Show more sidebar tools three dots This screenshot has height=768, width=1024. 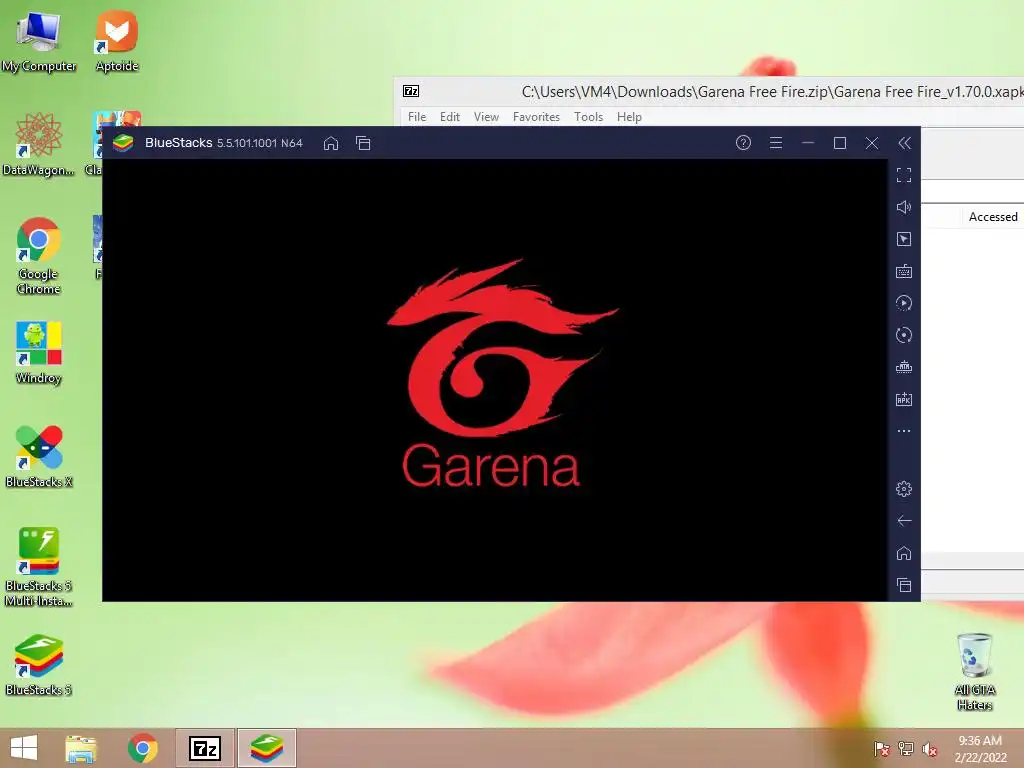(904, 431)
